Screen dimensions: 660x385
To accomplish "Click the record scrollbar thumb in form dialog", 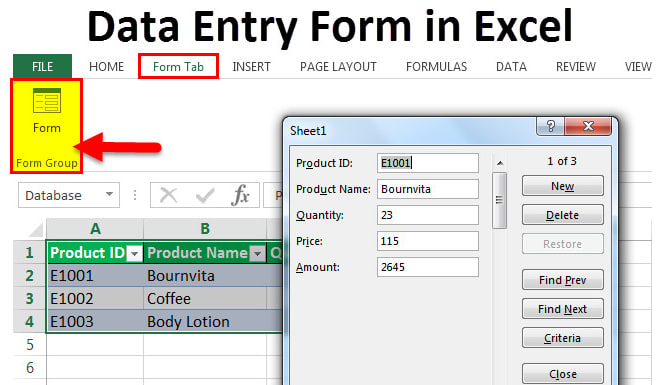I will point(500,200).
